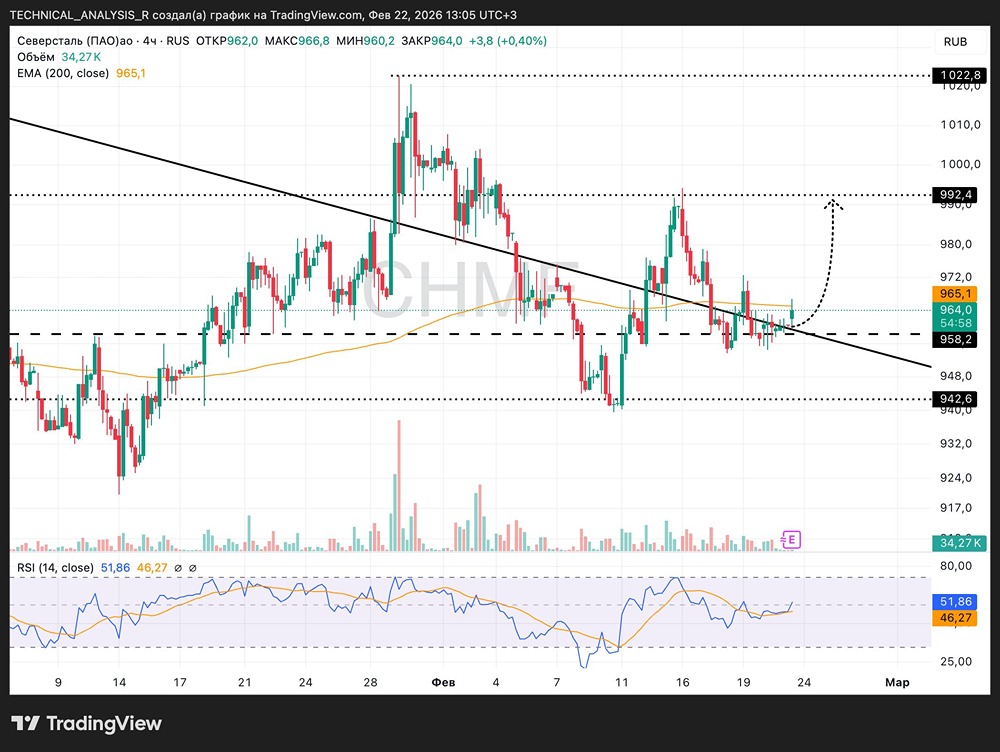The image size is (1000, 752).
Task: Click the TECHNICAL_ANALYSIS_R author header text
Action: (79, 15)
